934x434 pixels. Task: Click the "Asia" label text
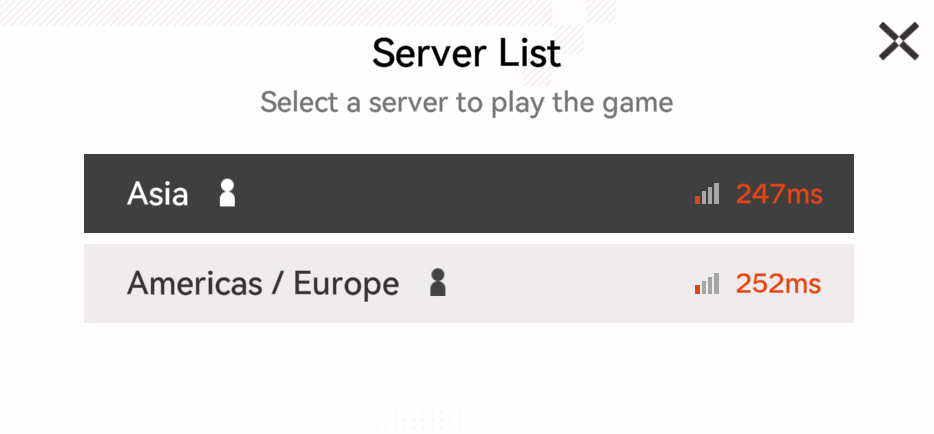point(158,194)
